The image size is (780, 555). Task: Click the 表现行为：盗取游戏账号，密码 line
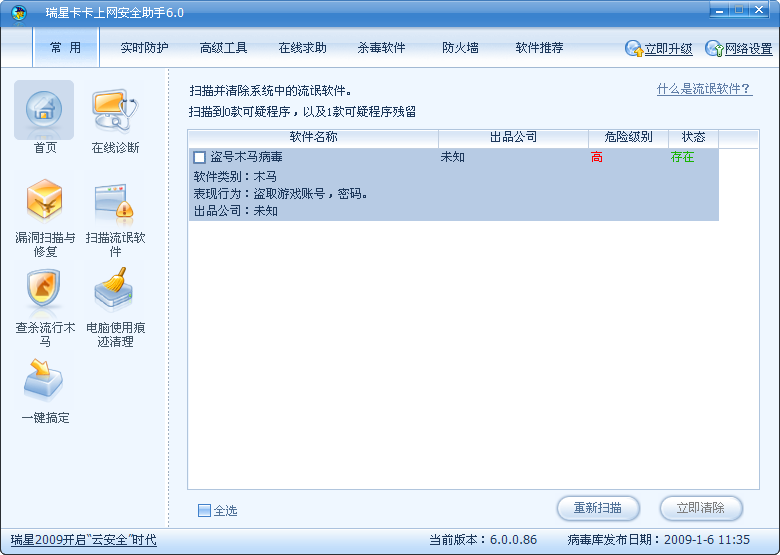coord(281,193)
